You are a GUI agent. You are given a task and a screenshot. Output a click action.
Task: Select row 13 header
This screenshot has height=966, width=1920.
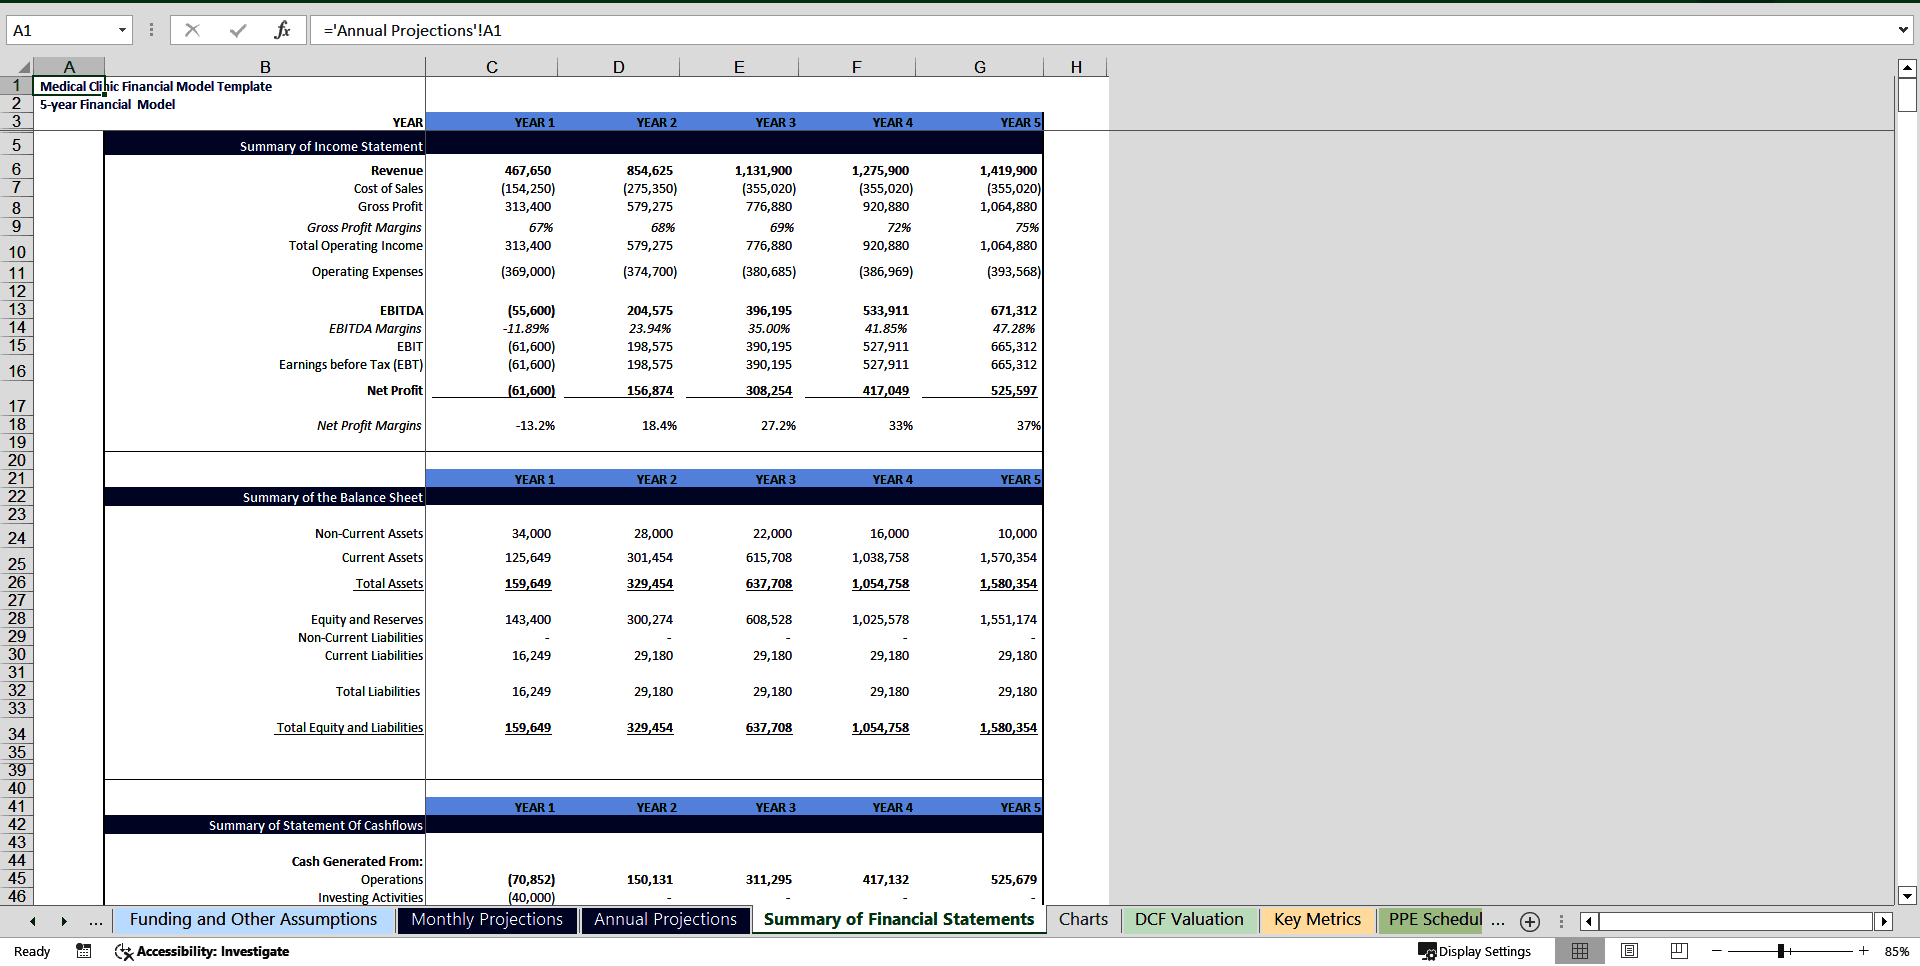click(x=16, y=310)
